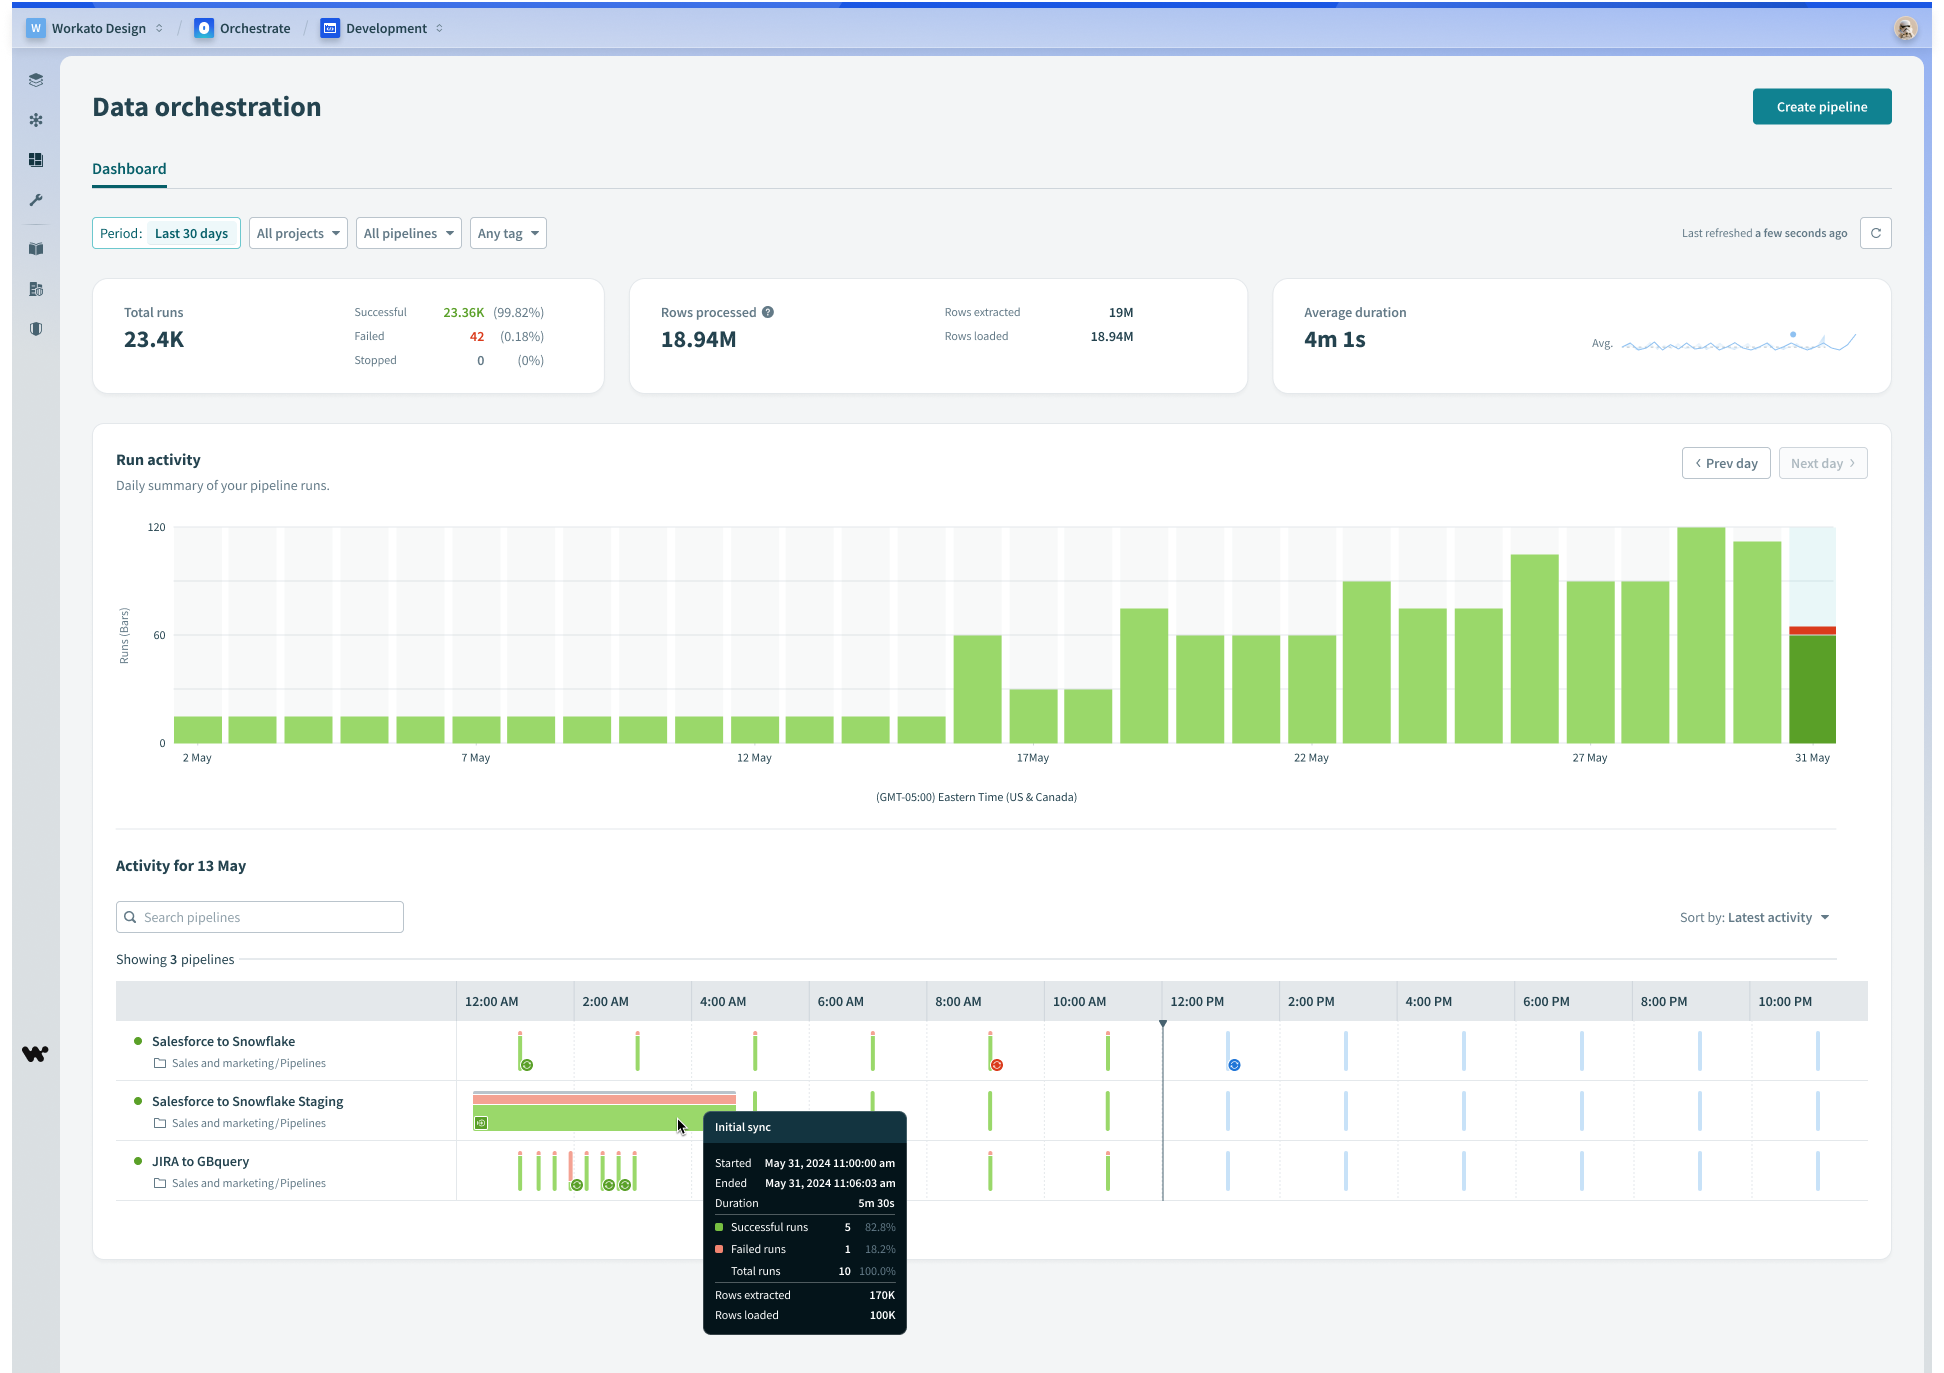
Task: Click the stacked layers icon in sidebar
Action: coord(36,80)
